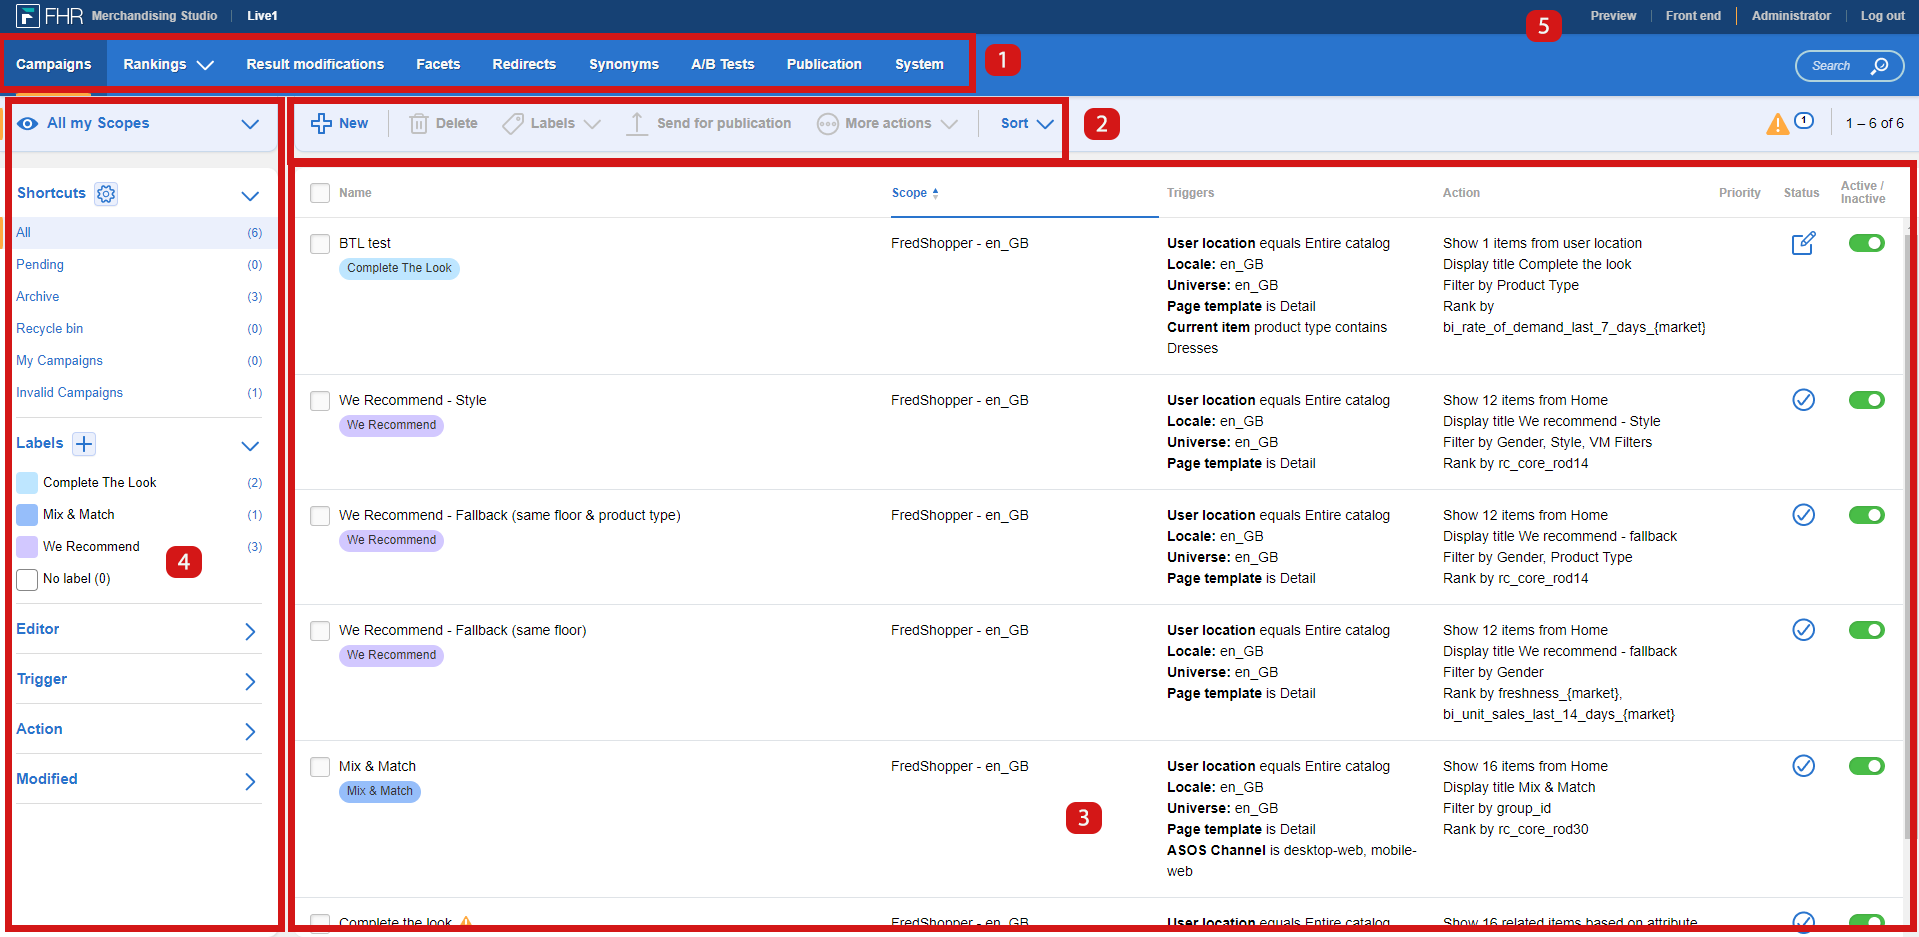The height and width of the screenshot is (937, 1919).
Task: Open the Result modifications tab
Action: [315, 64]
